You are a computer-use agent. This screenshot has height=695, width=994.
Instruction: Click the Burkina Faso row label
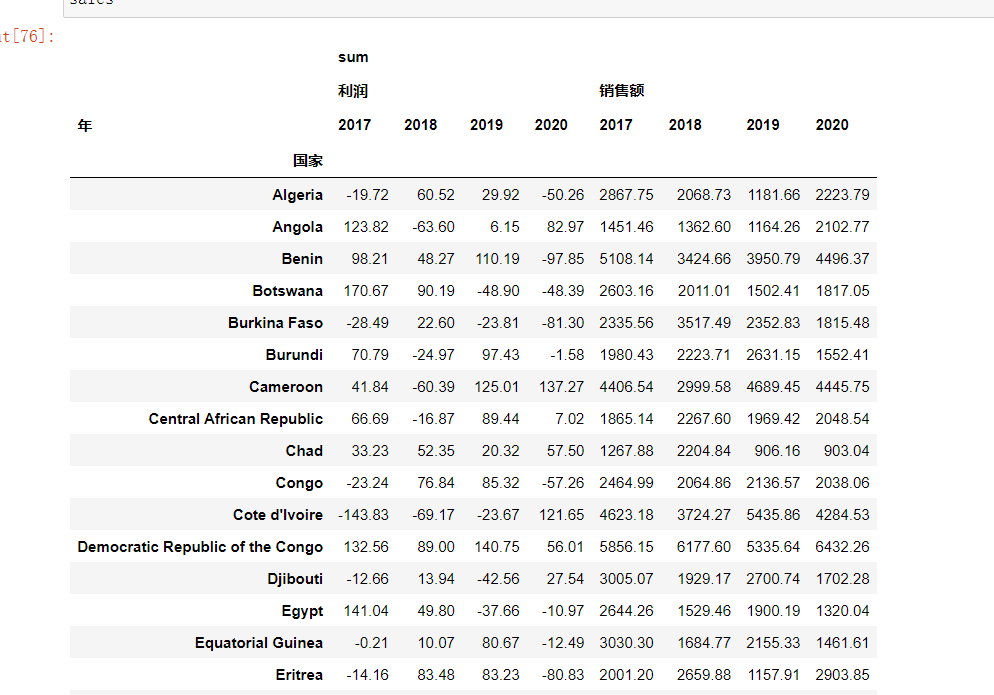pos(275,323)
